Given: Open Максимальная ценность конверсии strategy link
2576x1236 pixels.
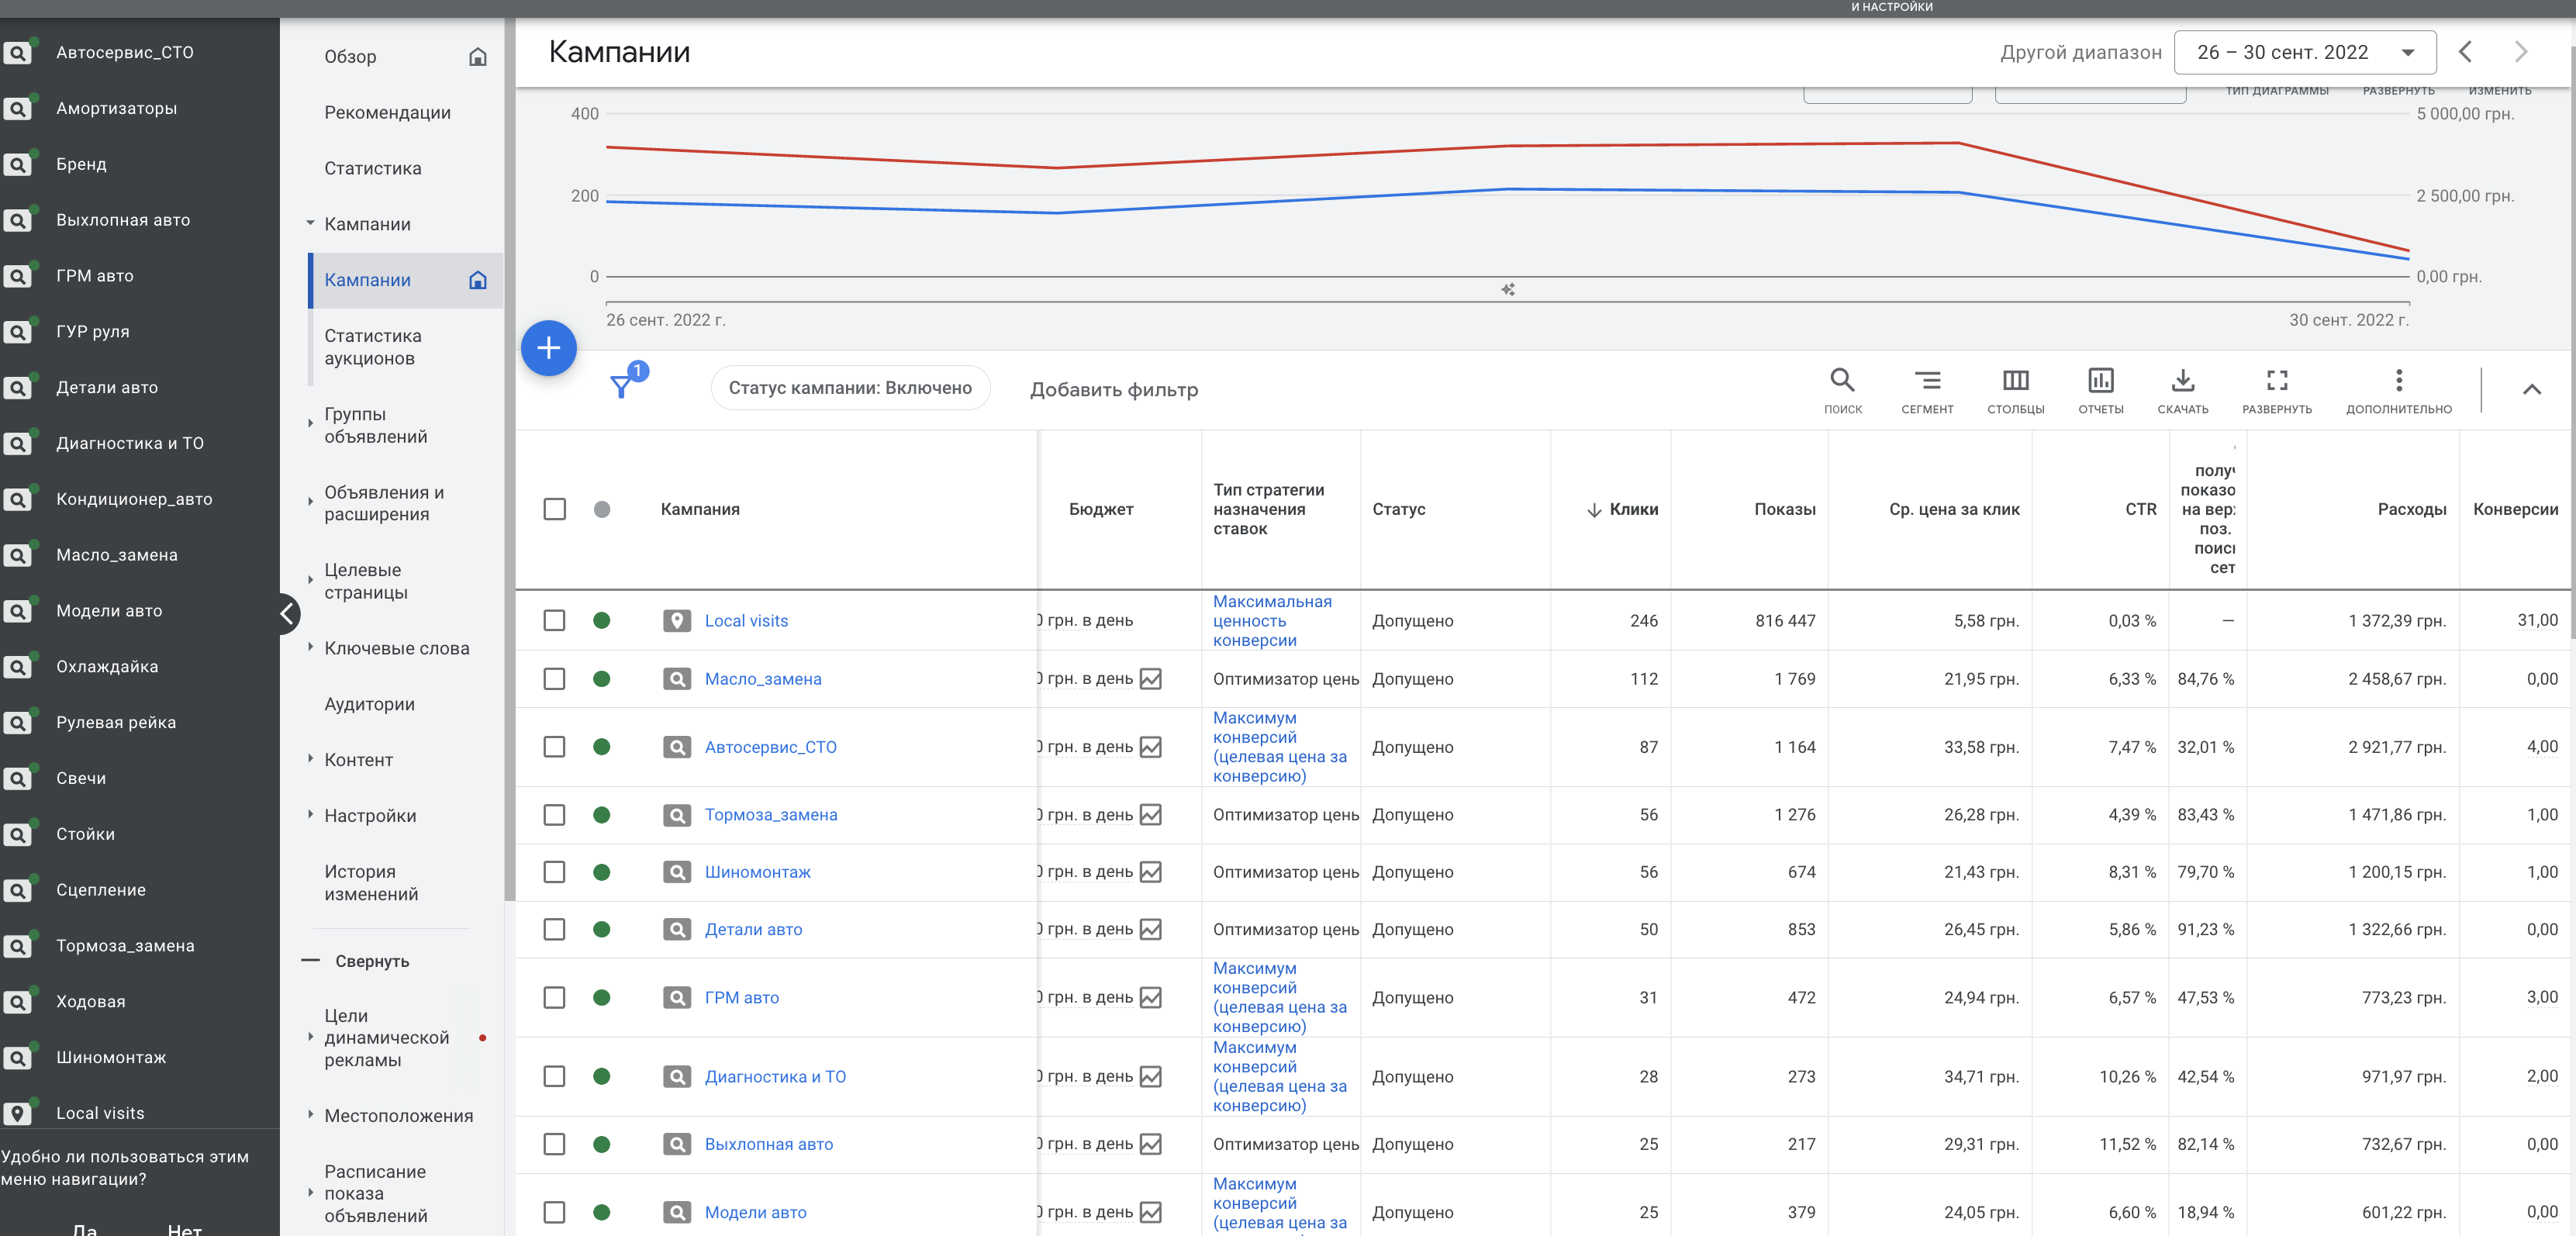Looking at the screenshot, I should [1272, 620].
